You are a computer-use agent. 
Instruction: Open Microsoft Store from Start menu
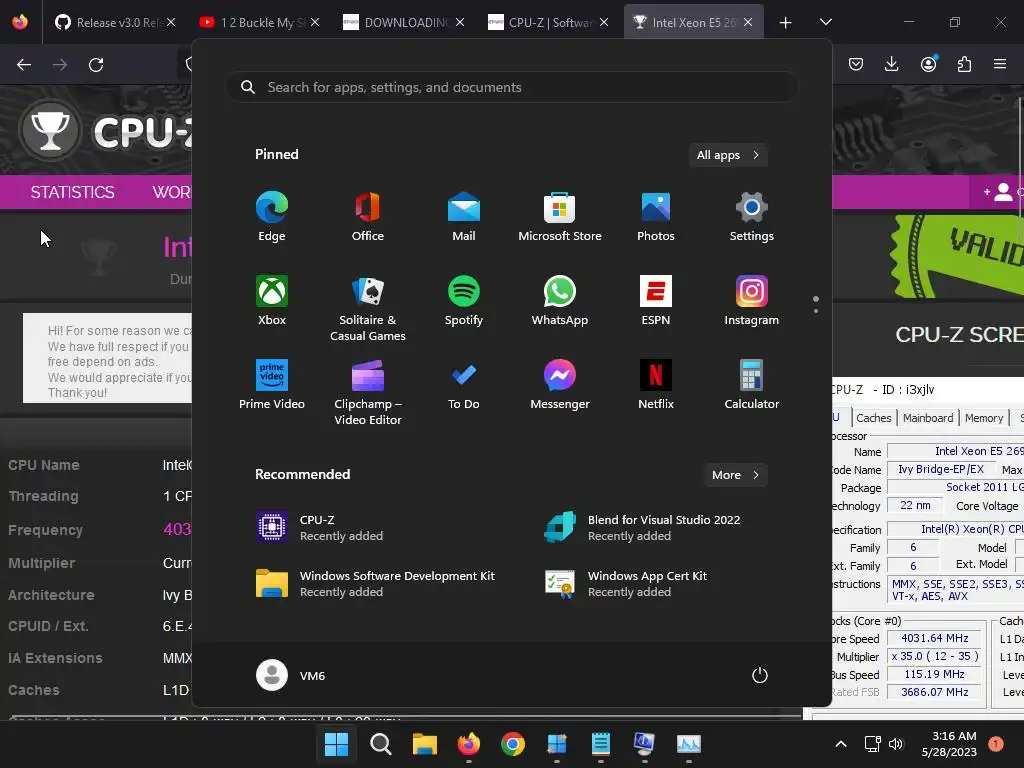coord(560,217)
